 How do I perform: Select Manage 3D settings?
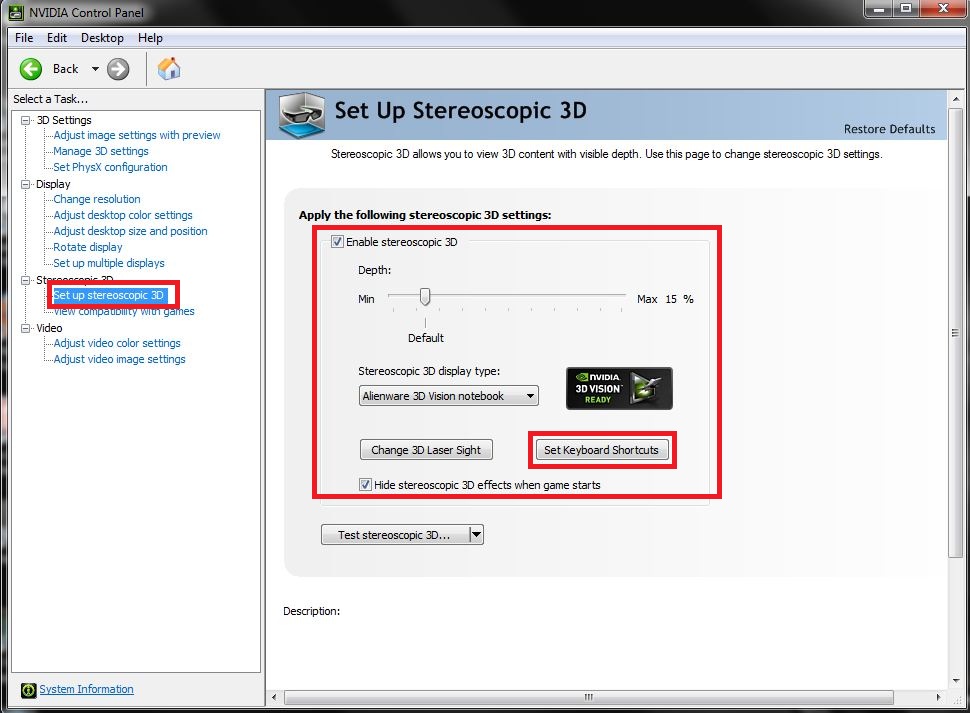coord(101,151)
